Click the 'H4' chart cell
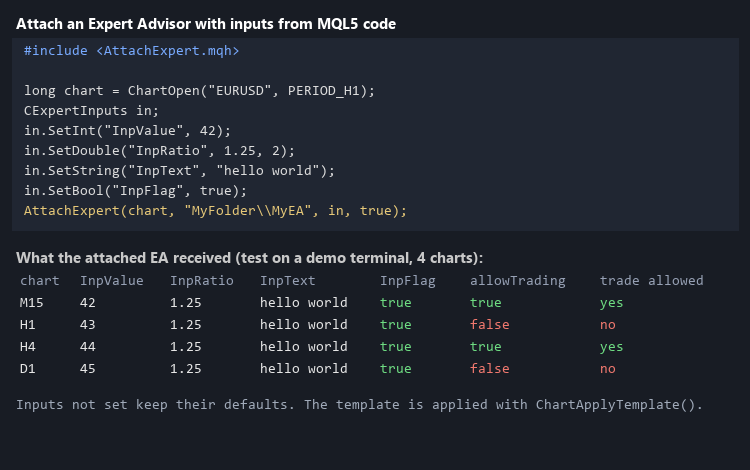The width and height of the screenshot is (750, 470). tap(28, 347)
